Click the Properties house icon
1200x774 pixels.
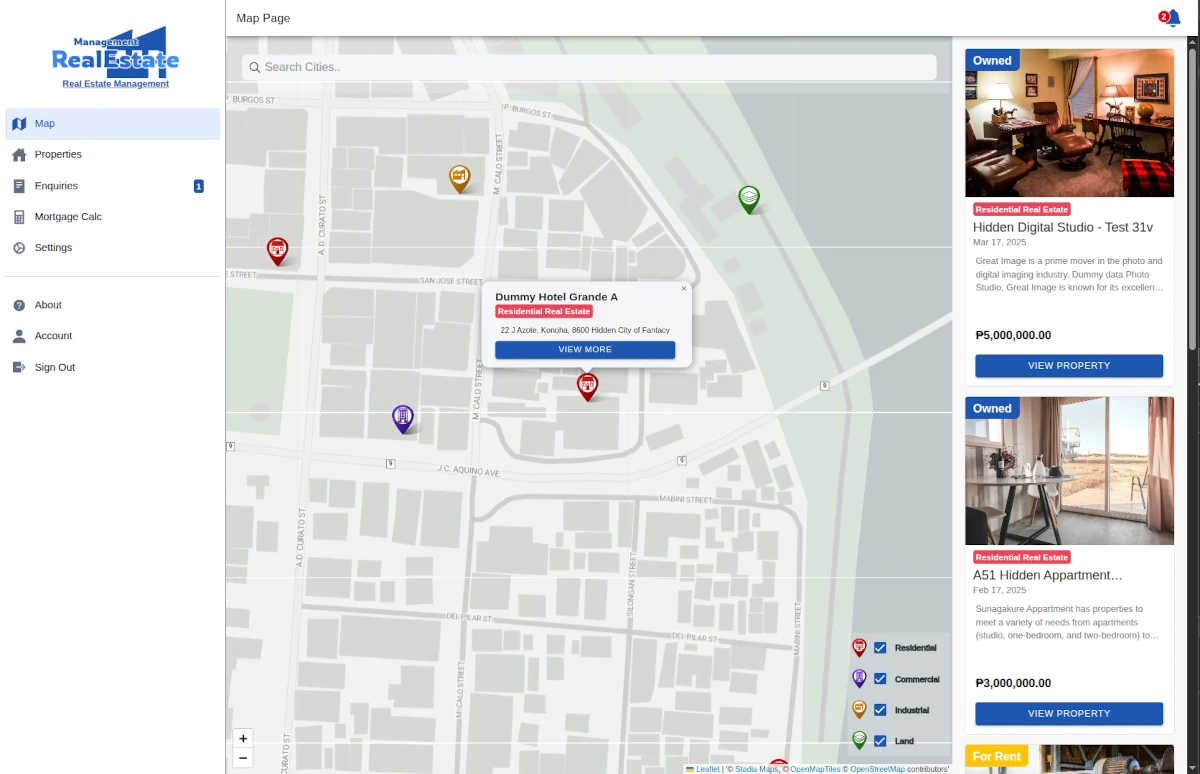coord(19,155)
